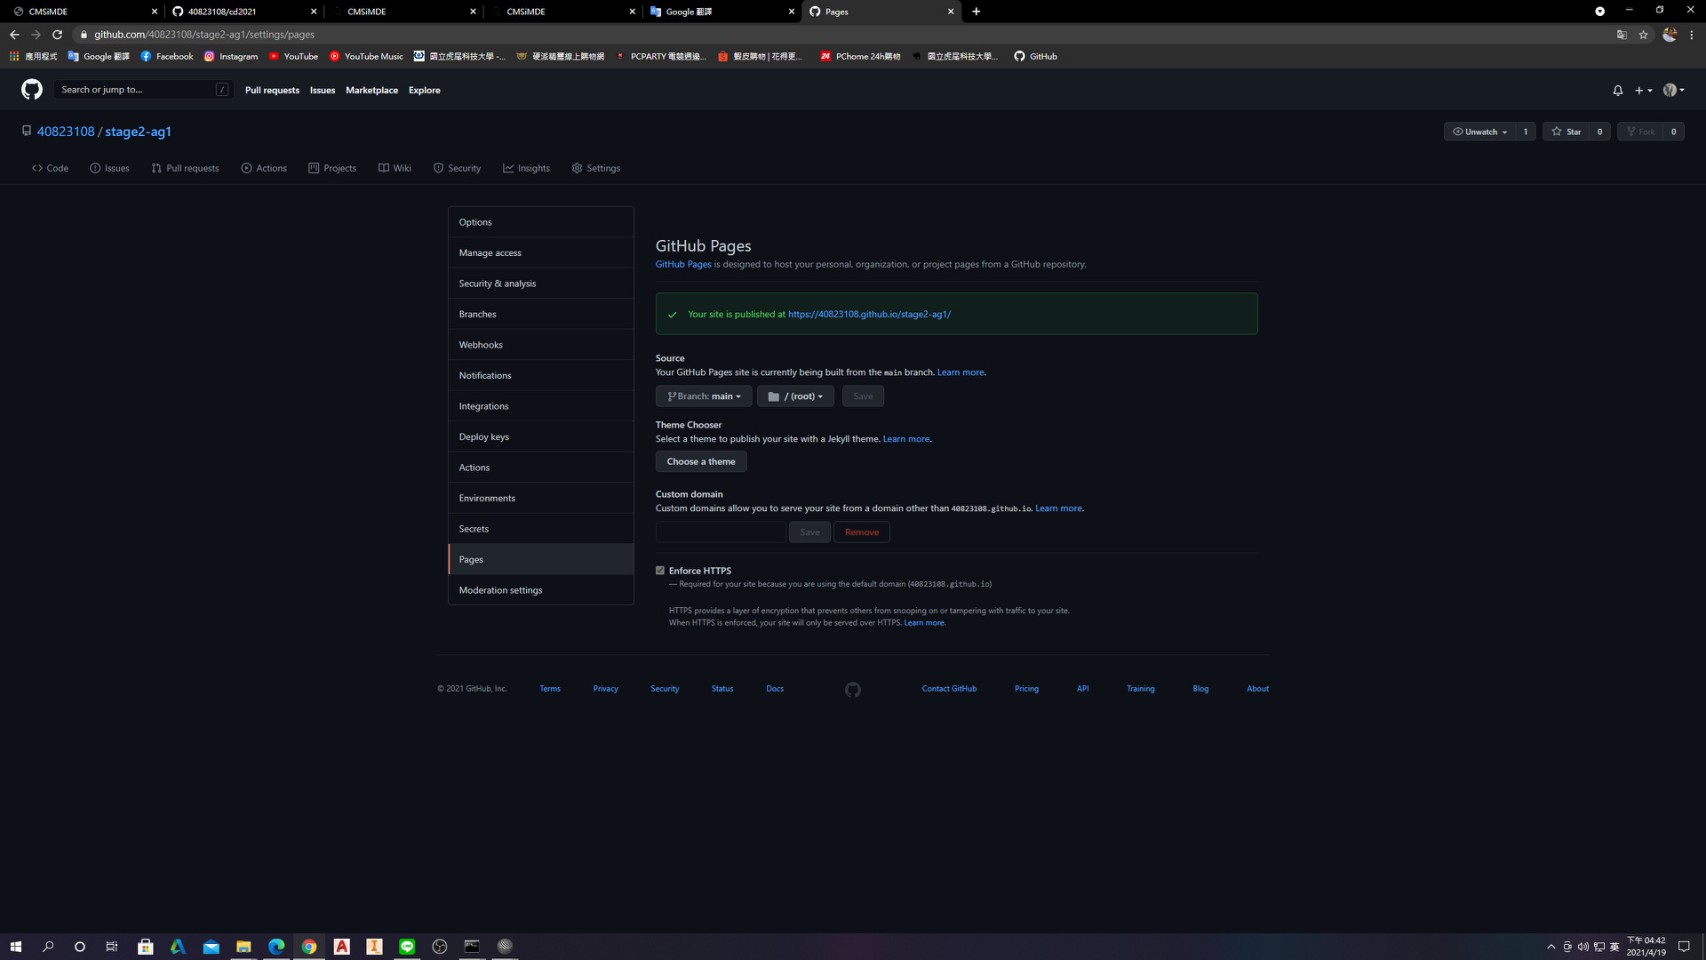Open Facebook bookmark
This screenshot has height=960, width=1706.
pyautogui.click(x=167, y=56)
